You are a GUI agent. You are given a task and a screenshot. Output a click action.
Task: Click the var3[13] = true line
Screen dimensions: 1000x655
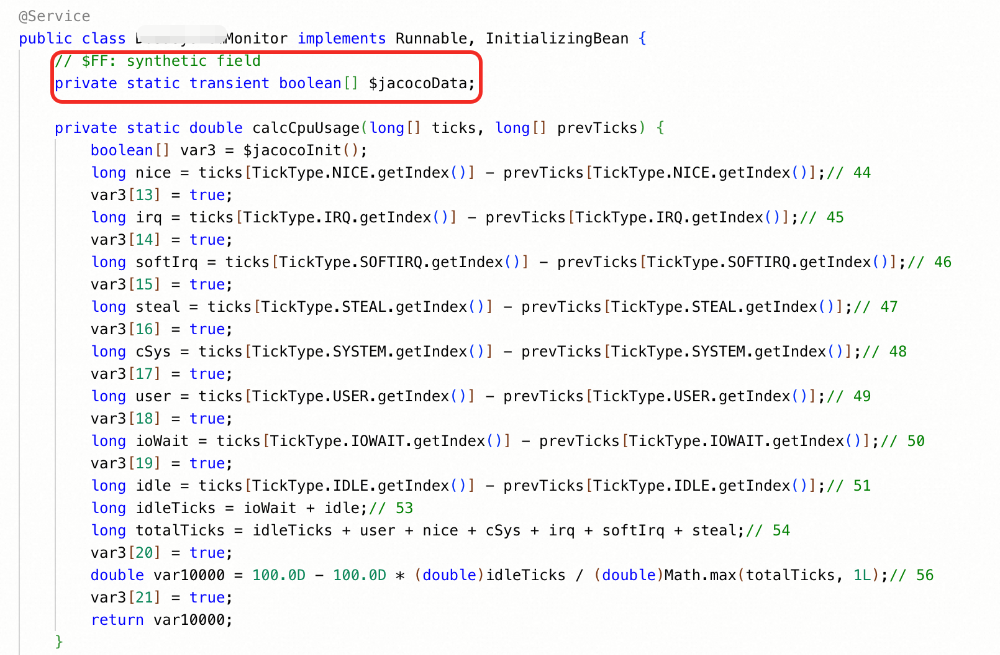(162, 195)
